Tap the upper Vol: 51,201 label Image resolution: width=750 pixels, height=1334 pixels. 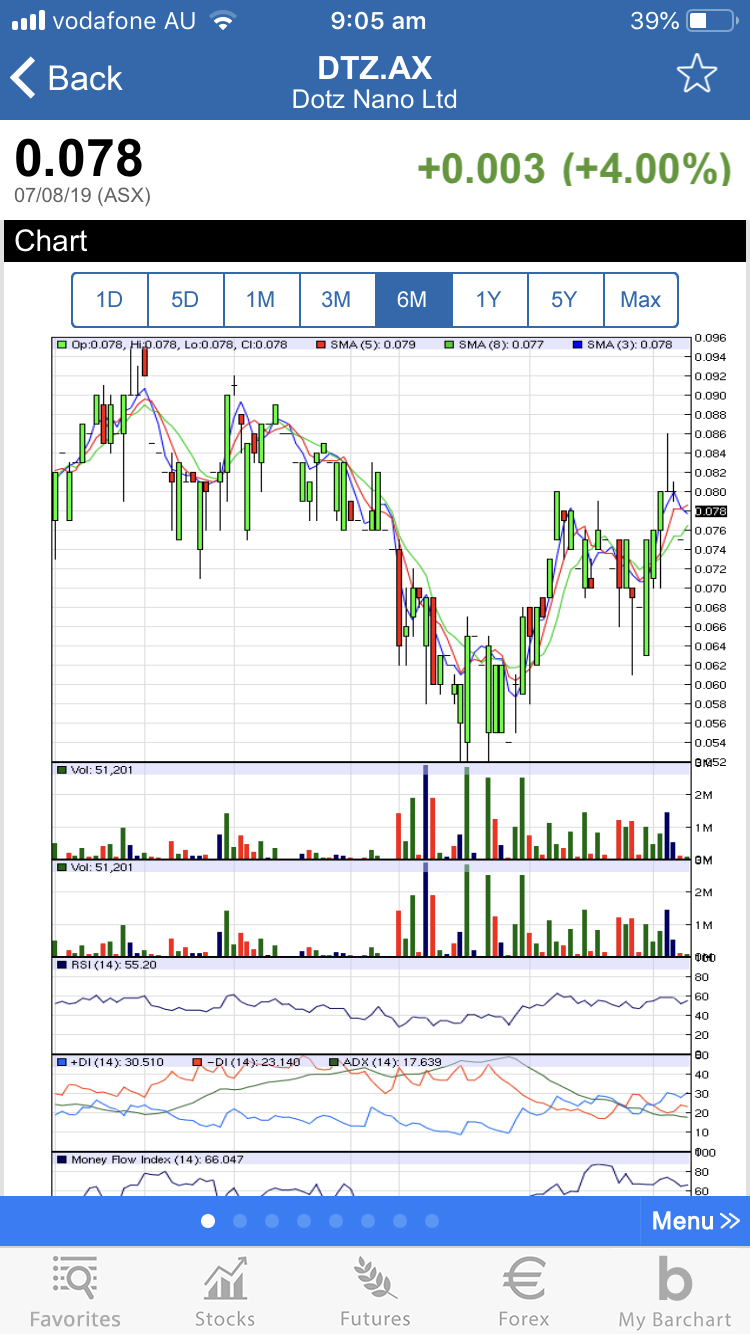point(102,769)
